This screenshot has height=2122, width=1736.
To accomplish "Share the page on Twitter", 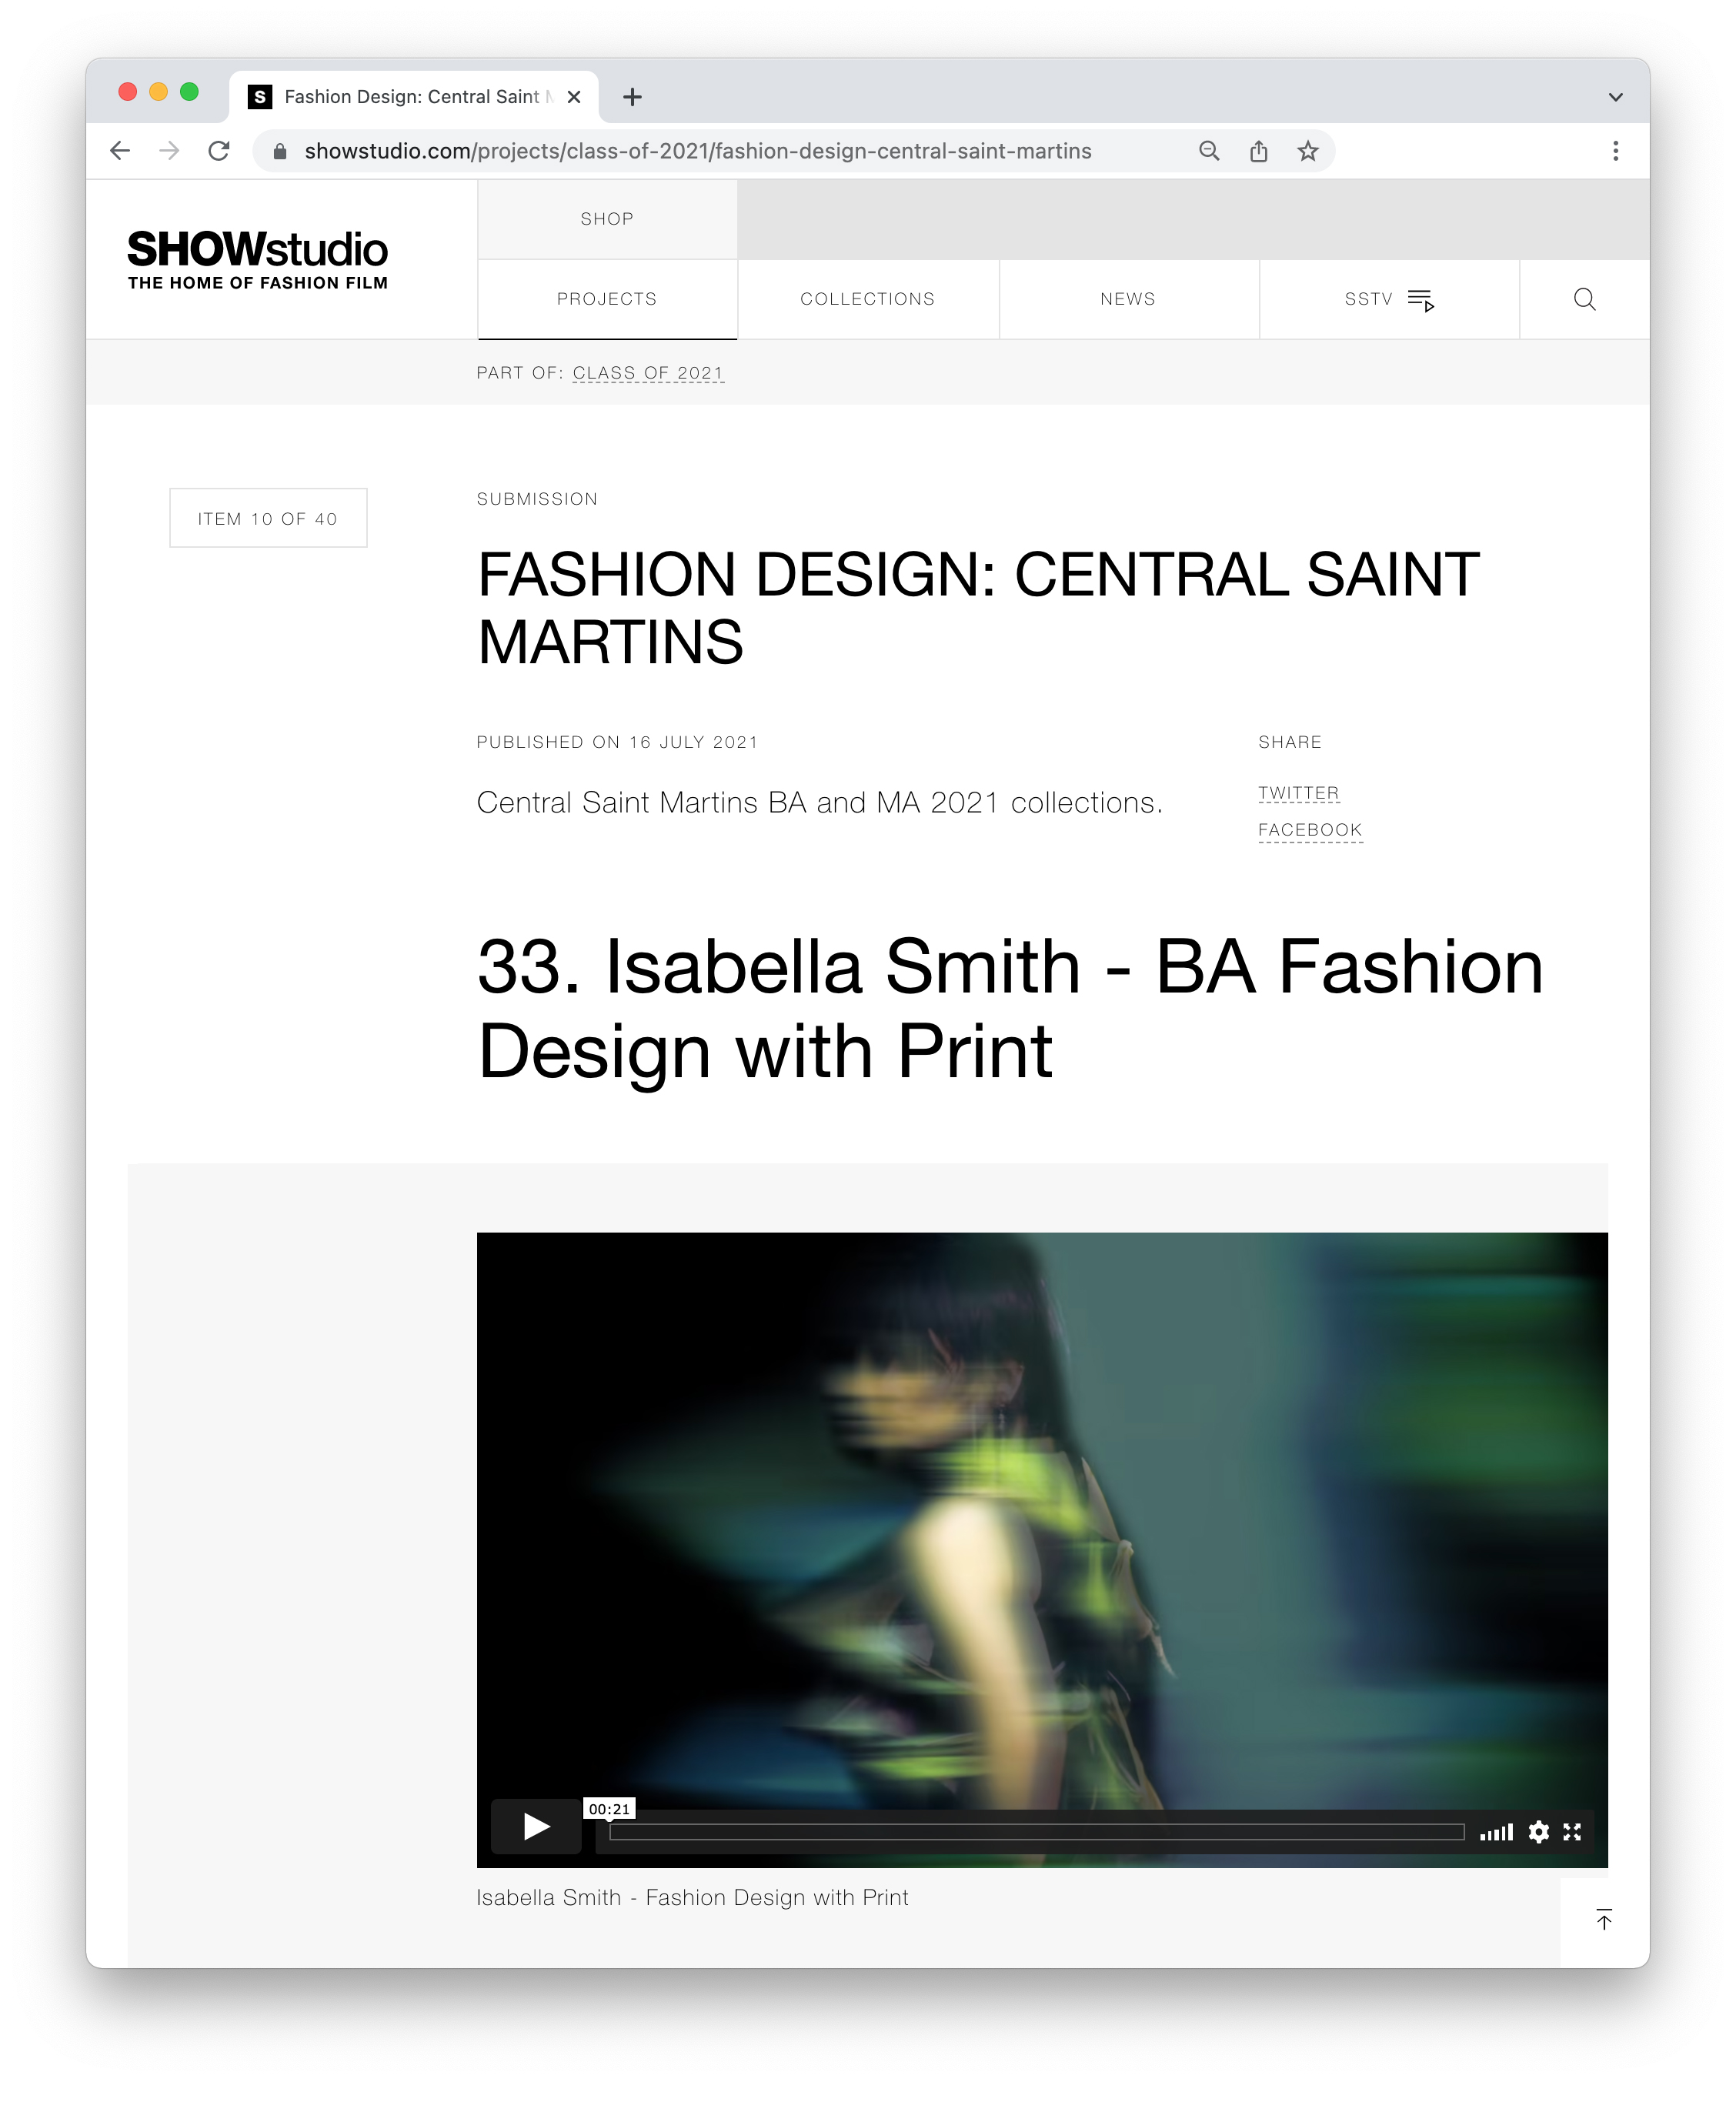I will (1298, 793).
